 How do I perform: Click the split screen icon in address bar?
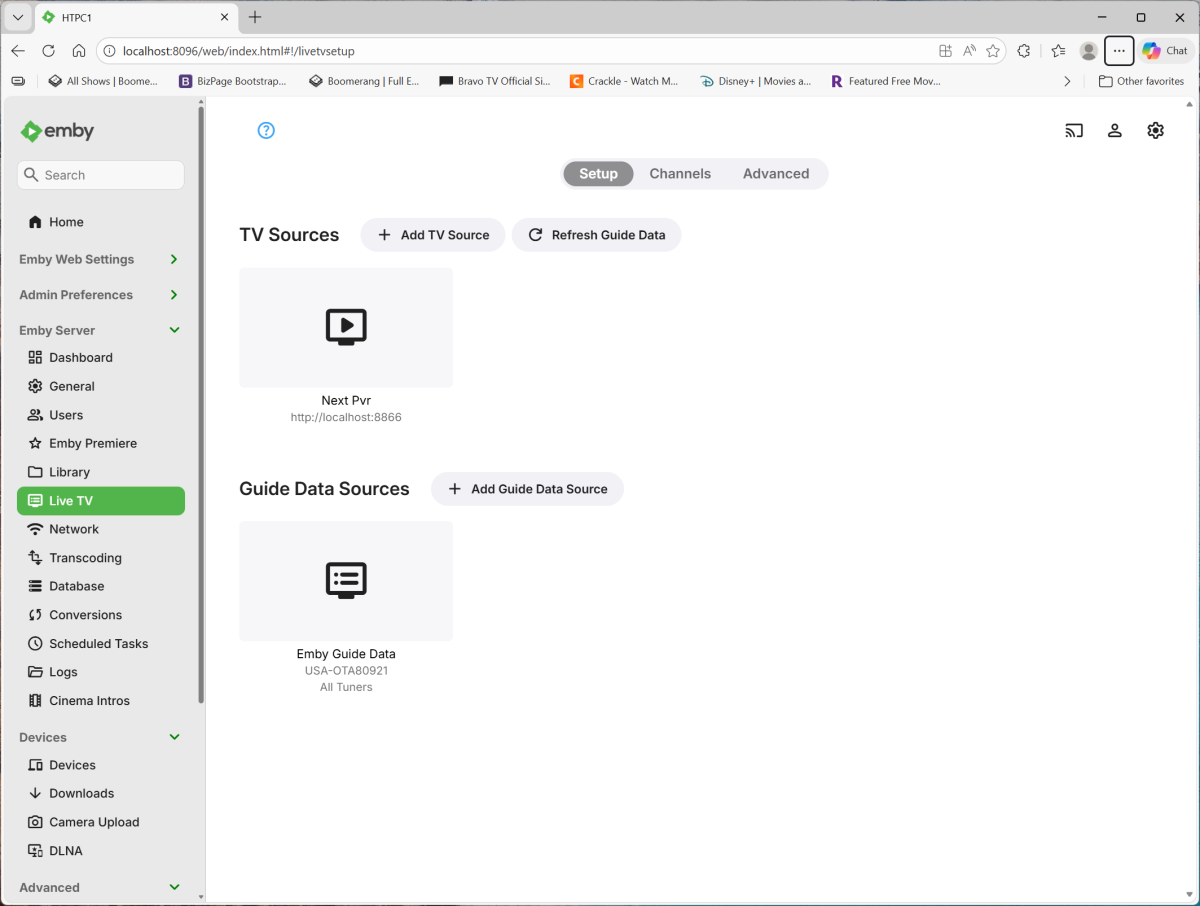tap(945, 51)
